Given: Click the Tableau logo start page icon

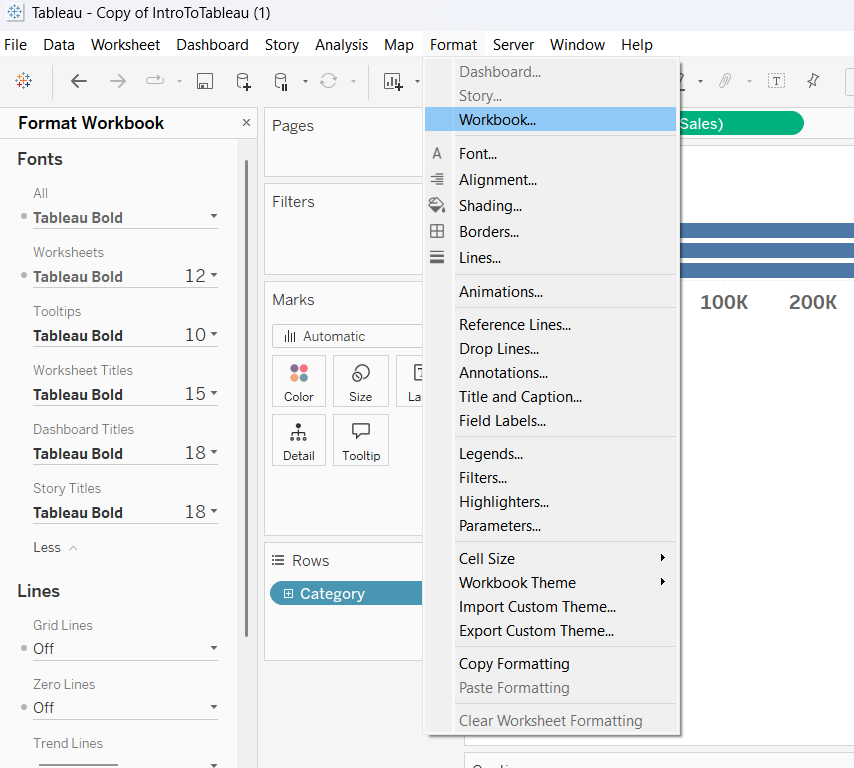Looking at the screenshot, I should (x=23, y=81).
